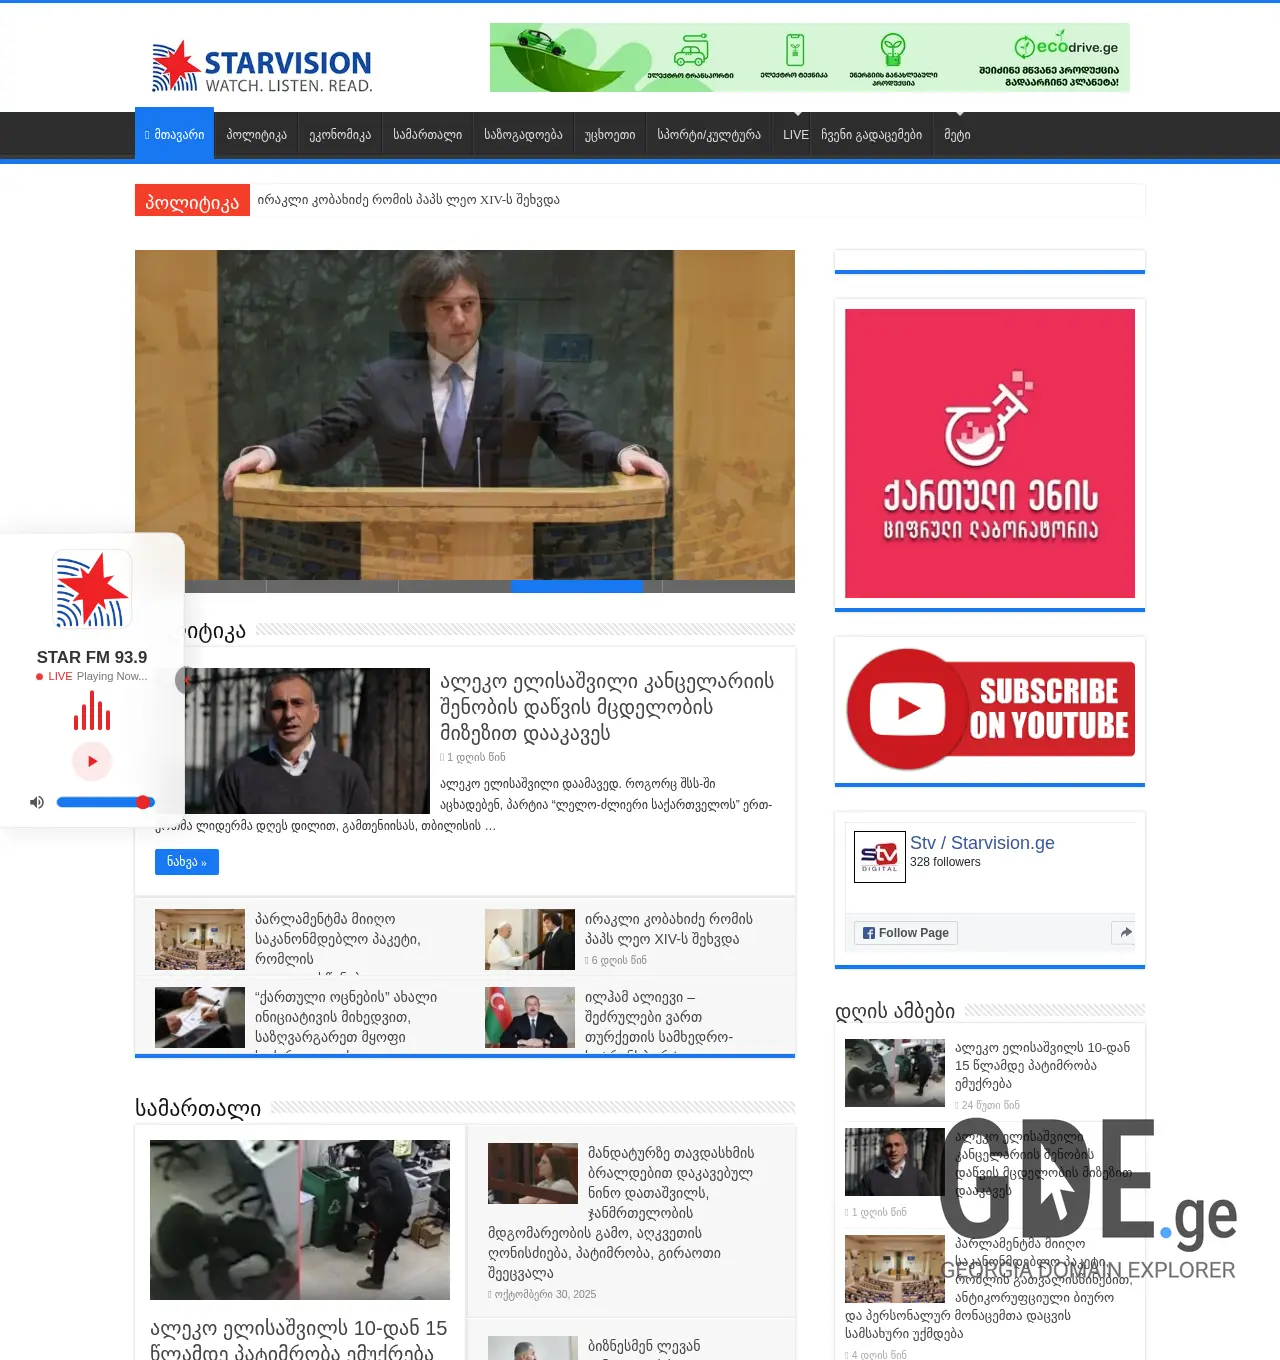The height and width of the screenshot is (1360, 1280).
Task: Adjust the radio player volume slider
Action: pyautogui.click(x=106, y=802)
